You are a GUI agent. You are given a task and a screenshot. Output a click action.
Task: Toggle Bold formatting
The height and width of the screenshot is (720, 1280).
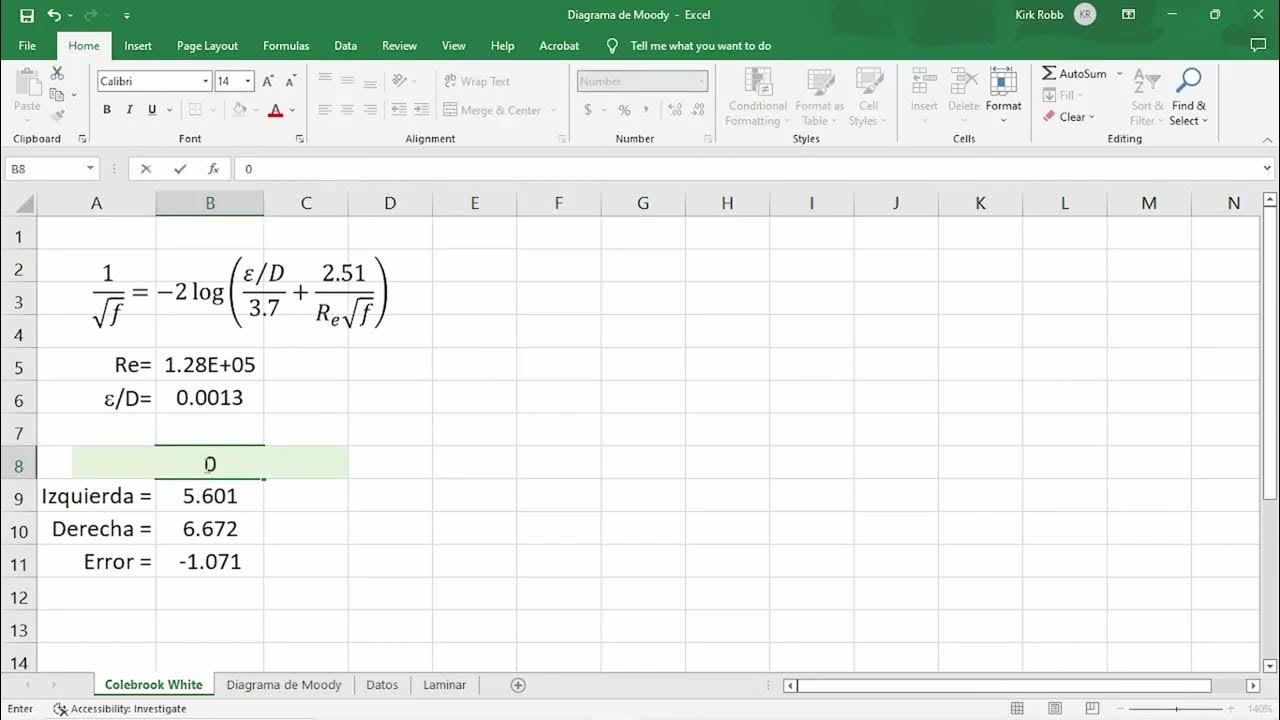click(x=107, y=110)
